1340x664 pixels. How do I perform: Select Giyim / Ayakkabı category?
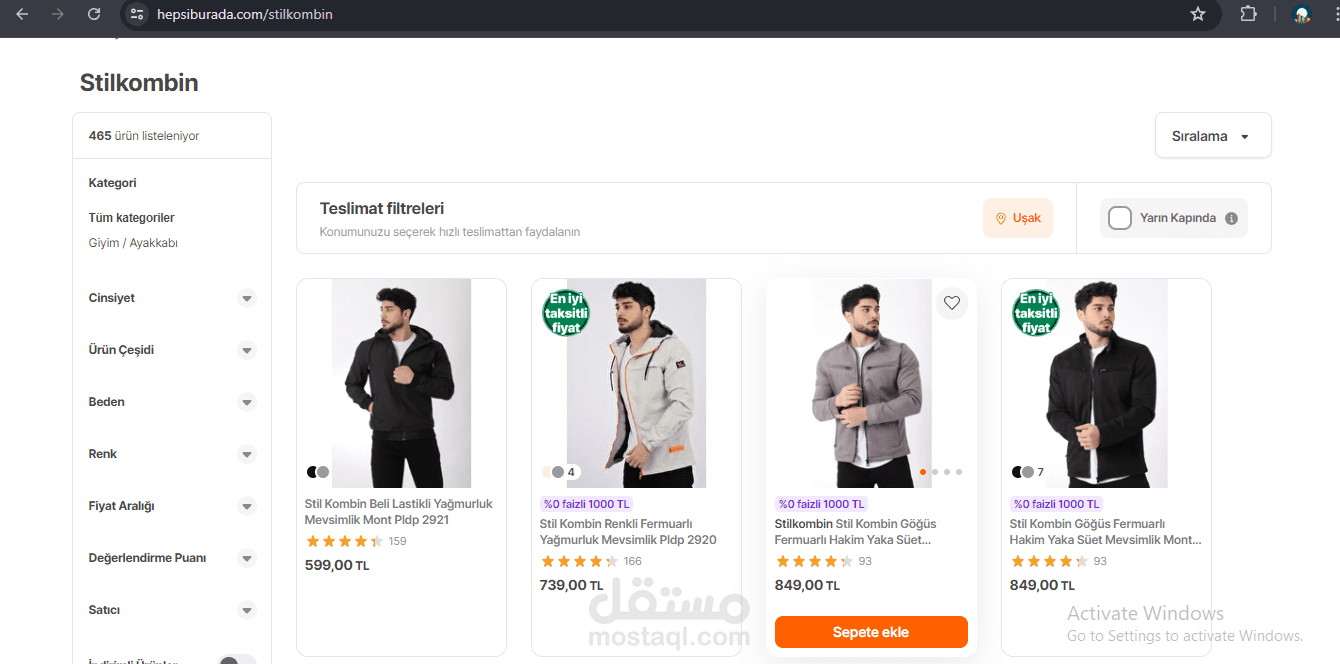click(x=133, y=243)
